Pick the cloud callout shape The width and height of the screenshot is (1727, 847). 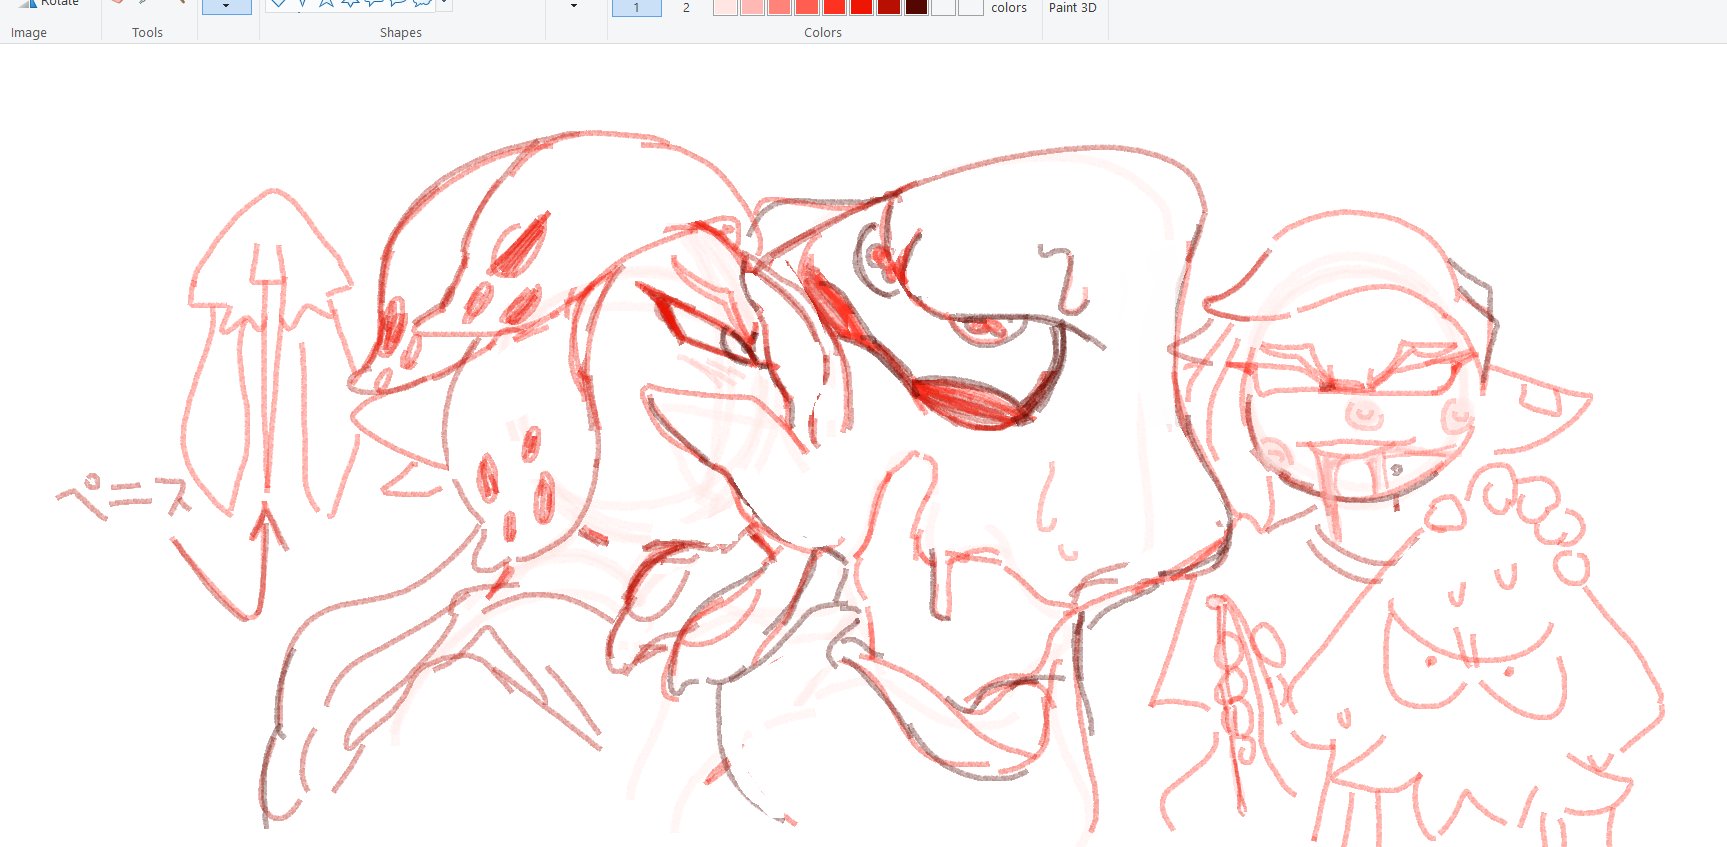pos(422,3)
